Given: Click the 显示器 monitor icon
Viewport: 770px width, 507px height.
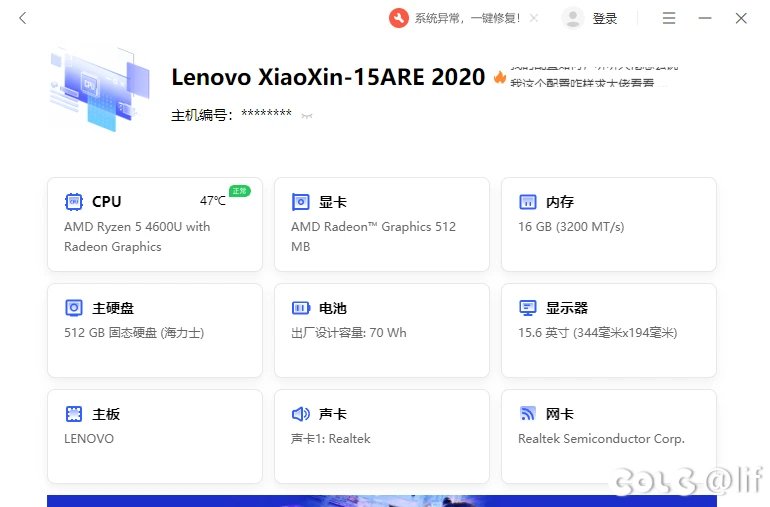Looking at the screenshot, I should [x=528, y=308].
